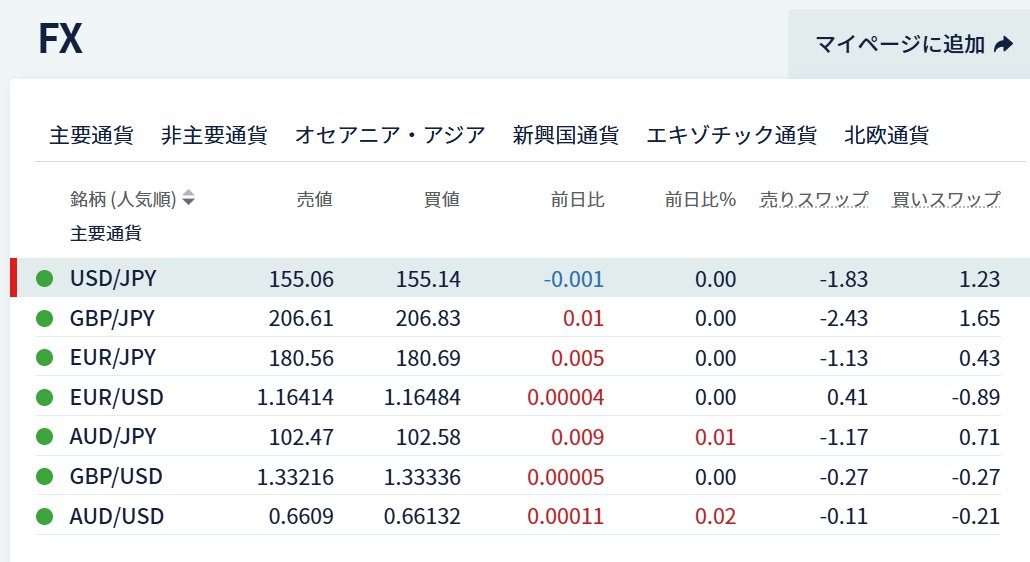The image size is (1030, 562).
Task: Click the red 0.01 percent in AUD/JPY row
Action: [x=715, y=437]
